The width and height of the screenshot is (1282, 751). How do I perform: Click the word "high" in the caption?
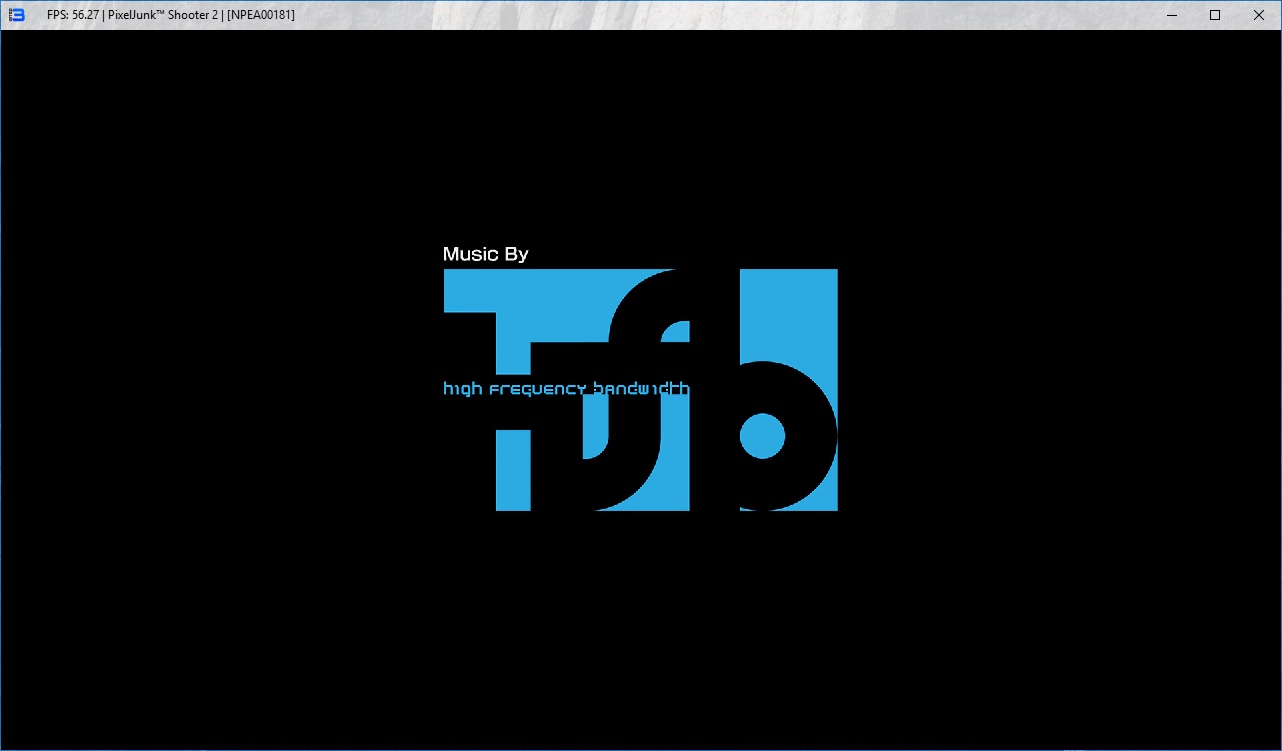463,388
